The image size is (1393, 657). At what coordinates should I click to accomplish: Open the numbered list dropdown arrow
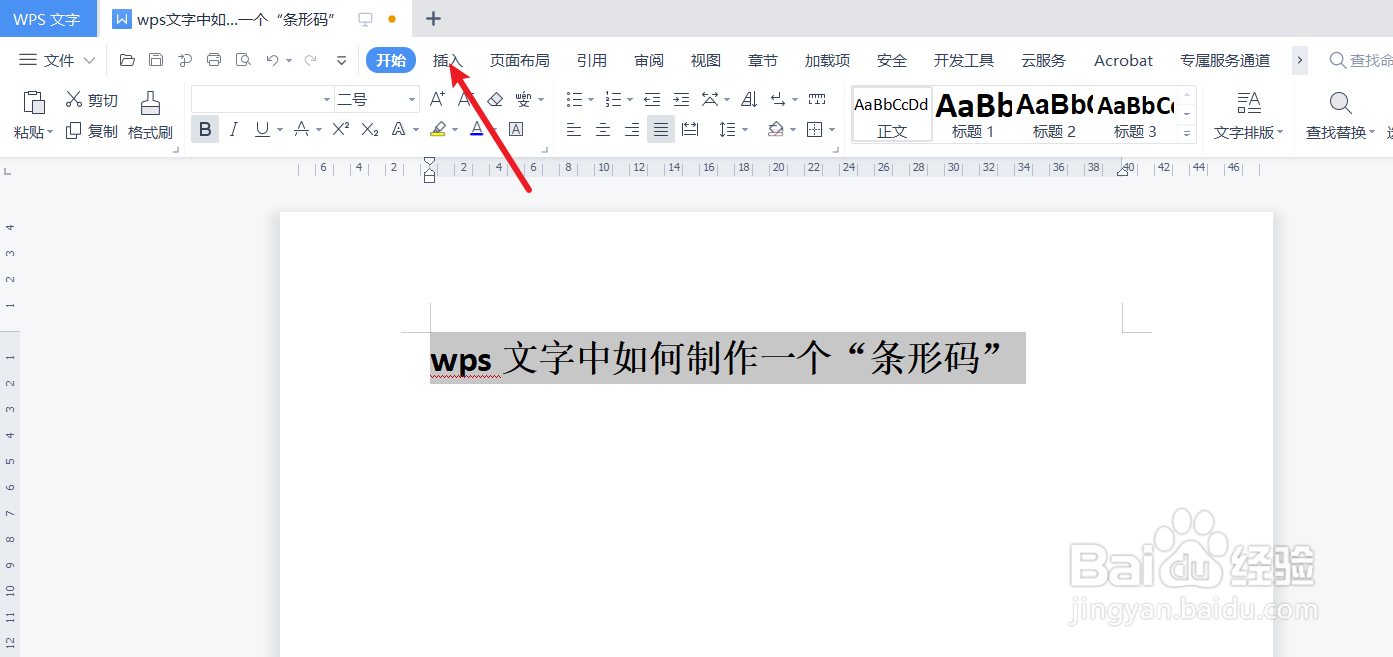(629, 100)
